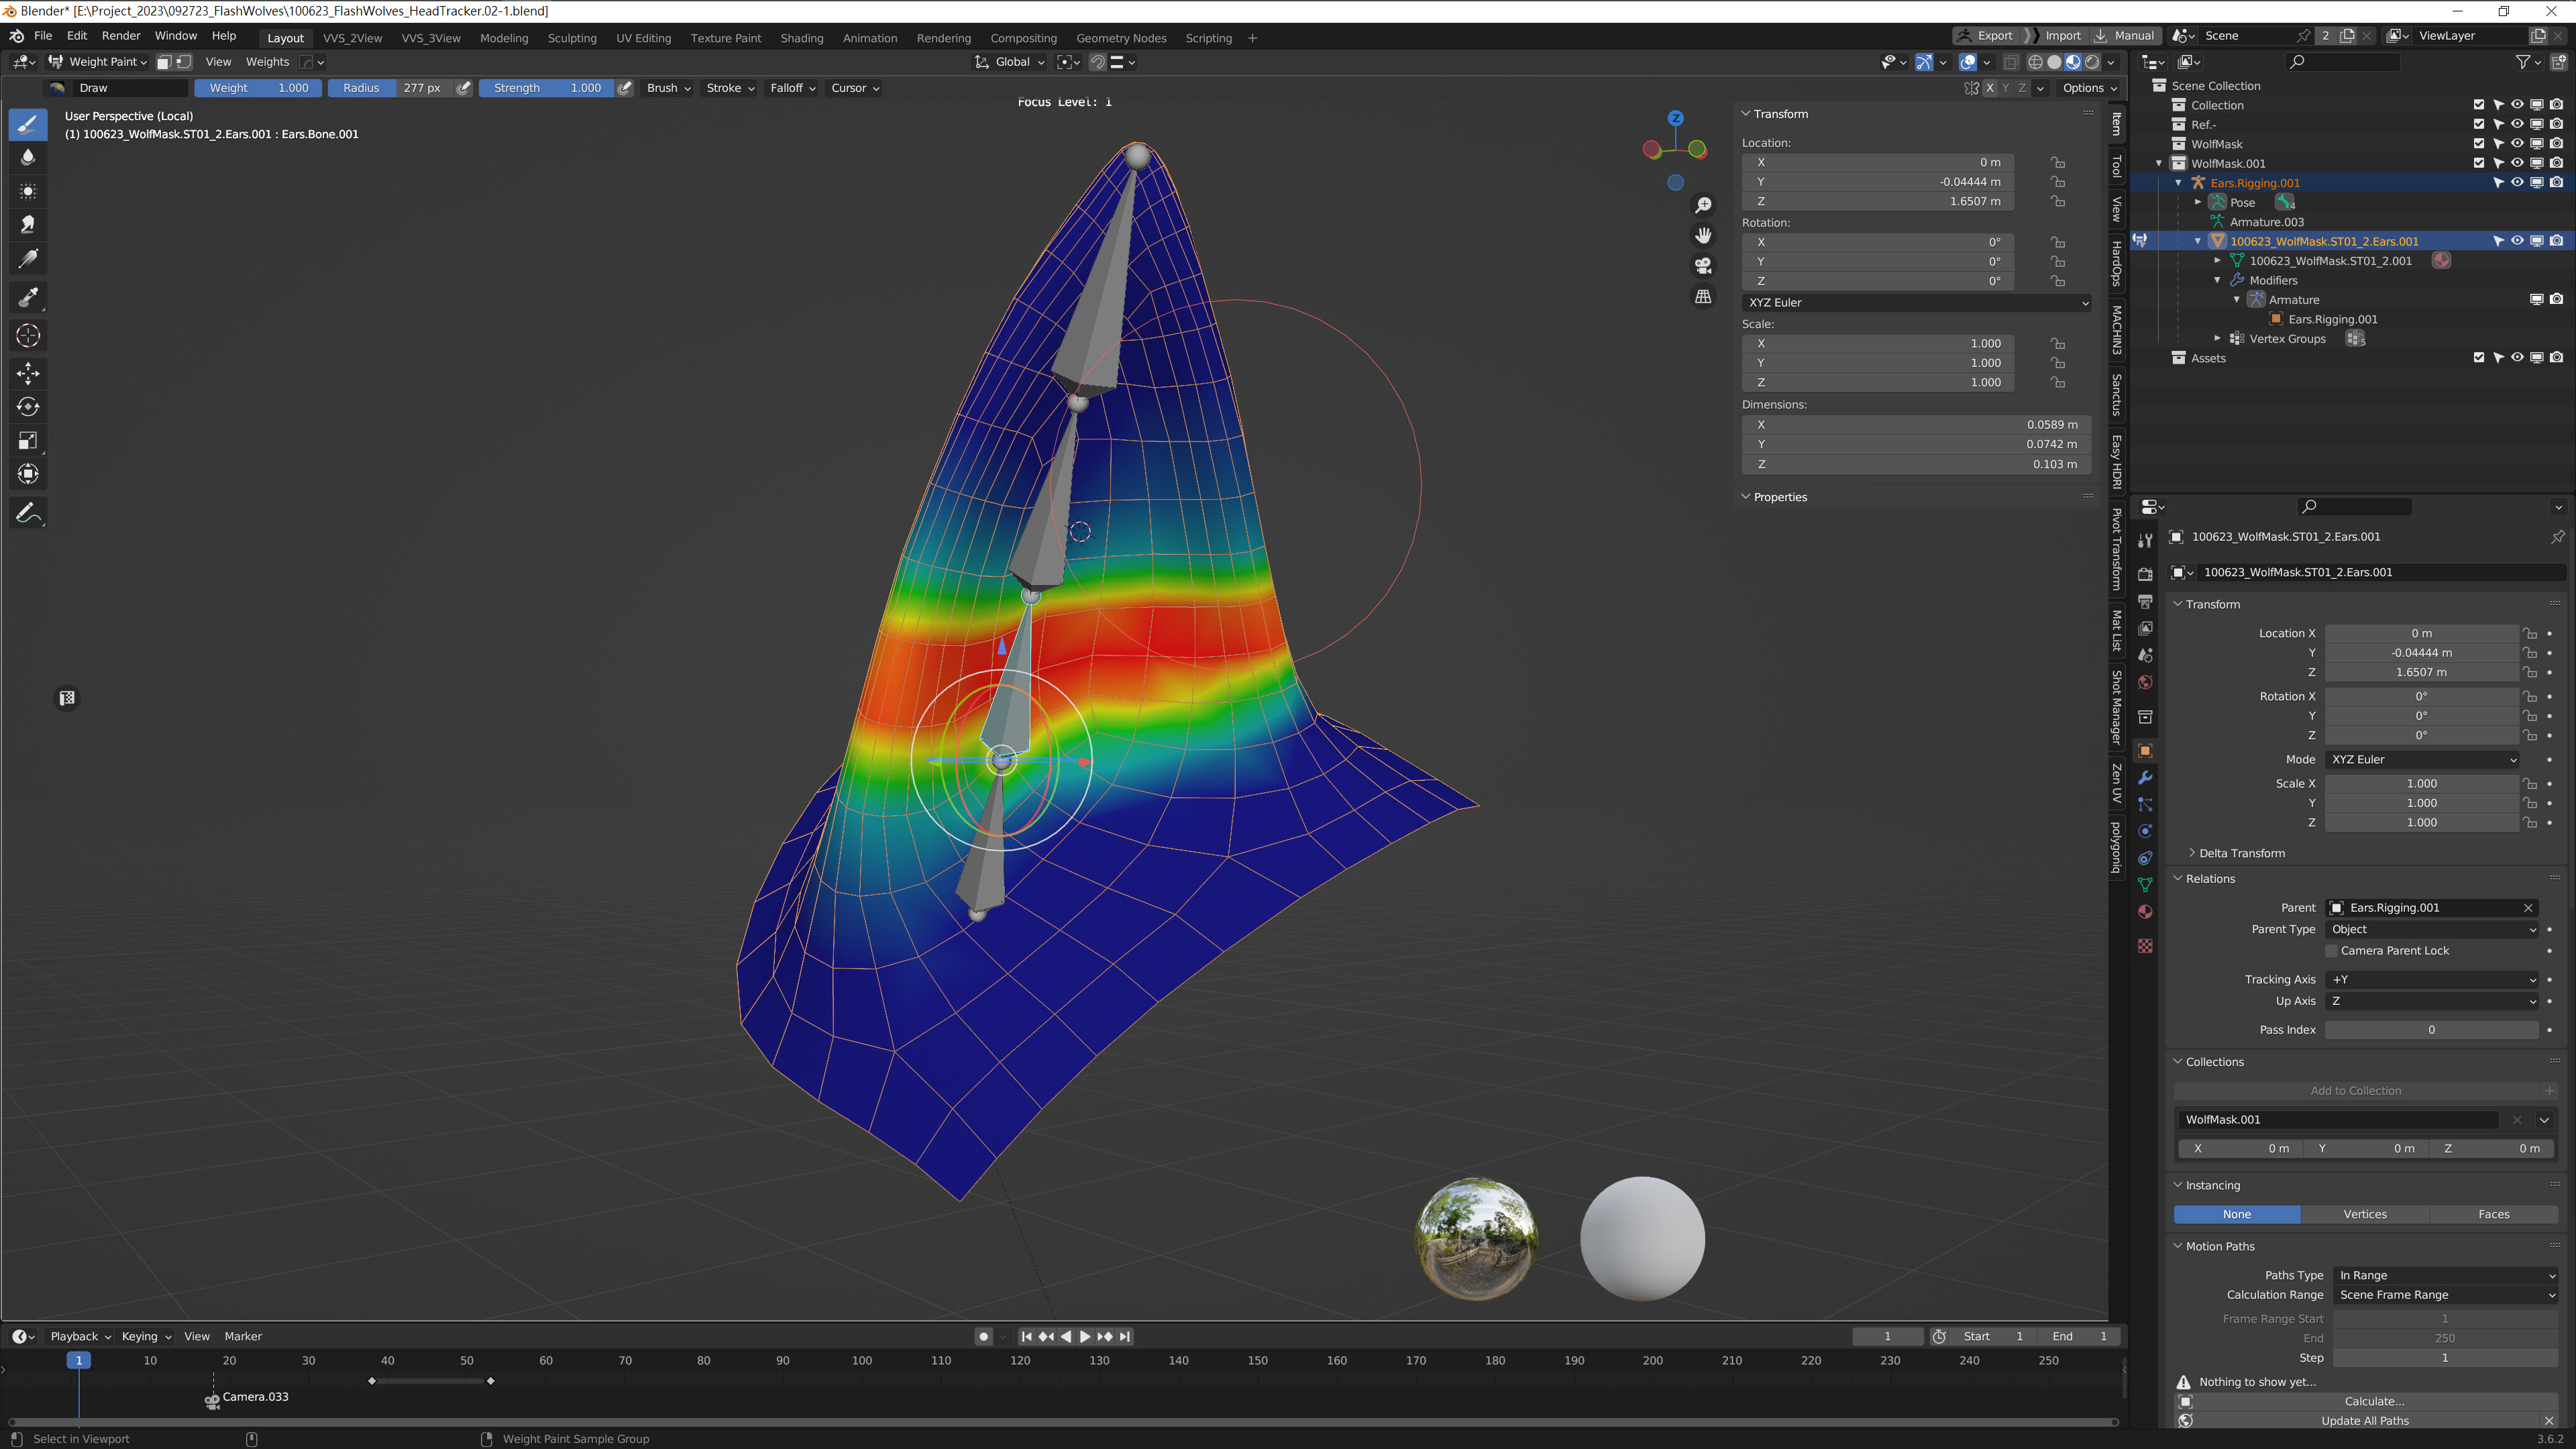The height and width of the screenshot is (1449, 2576).
Task: Click the Calculate... motion paths button
Action: tap(2374, 1401)
